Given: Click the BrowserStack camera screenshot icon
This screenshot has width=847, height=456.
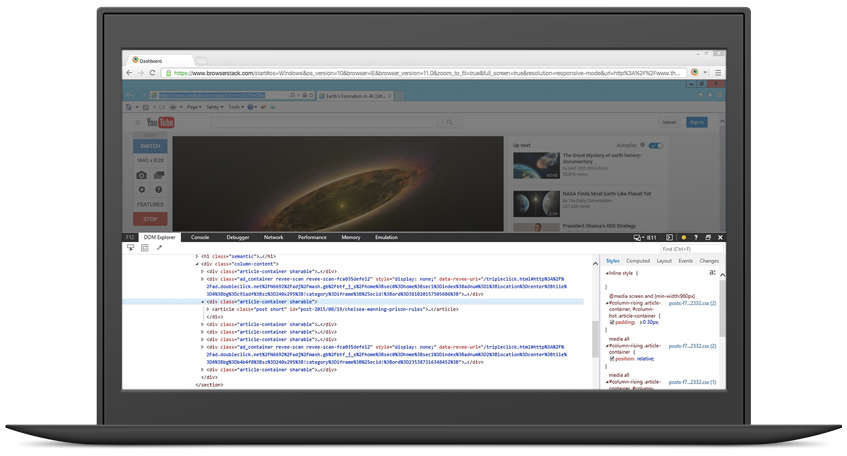Looking at the screenshot, I should coord(142,175).
